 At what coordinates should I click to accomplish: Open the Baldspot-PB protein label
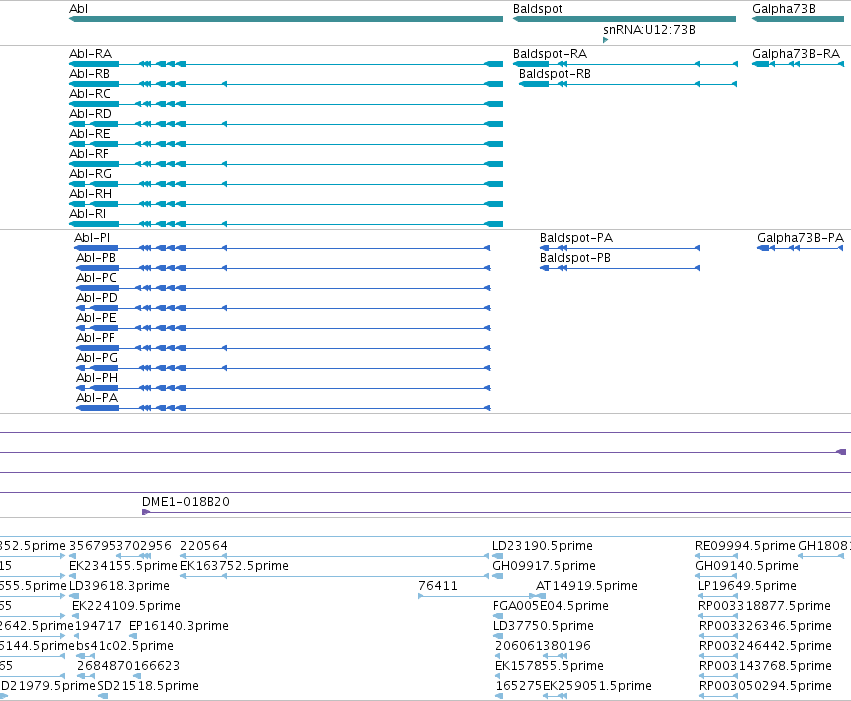tap(575, 258)
